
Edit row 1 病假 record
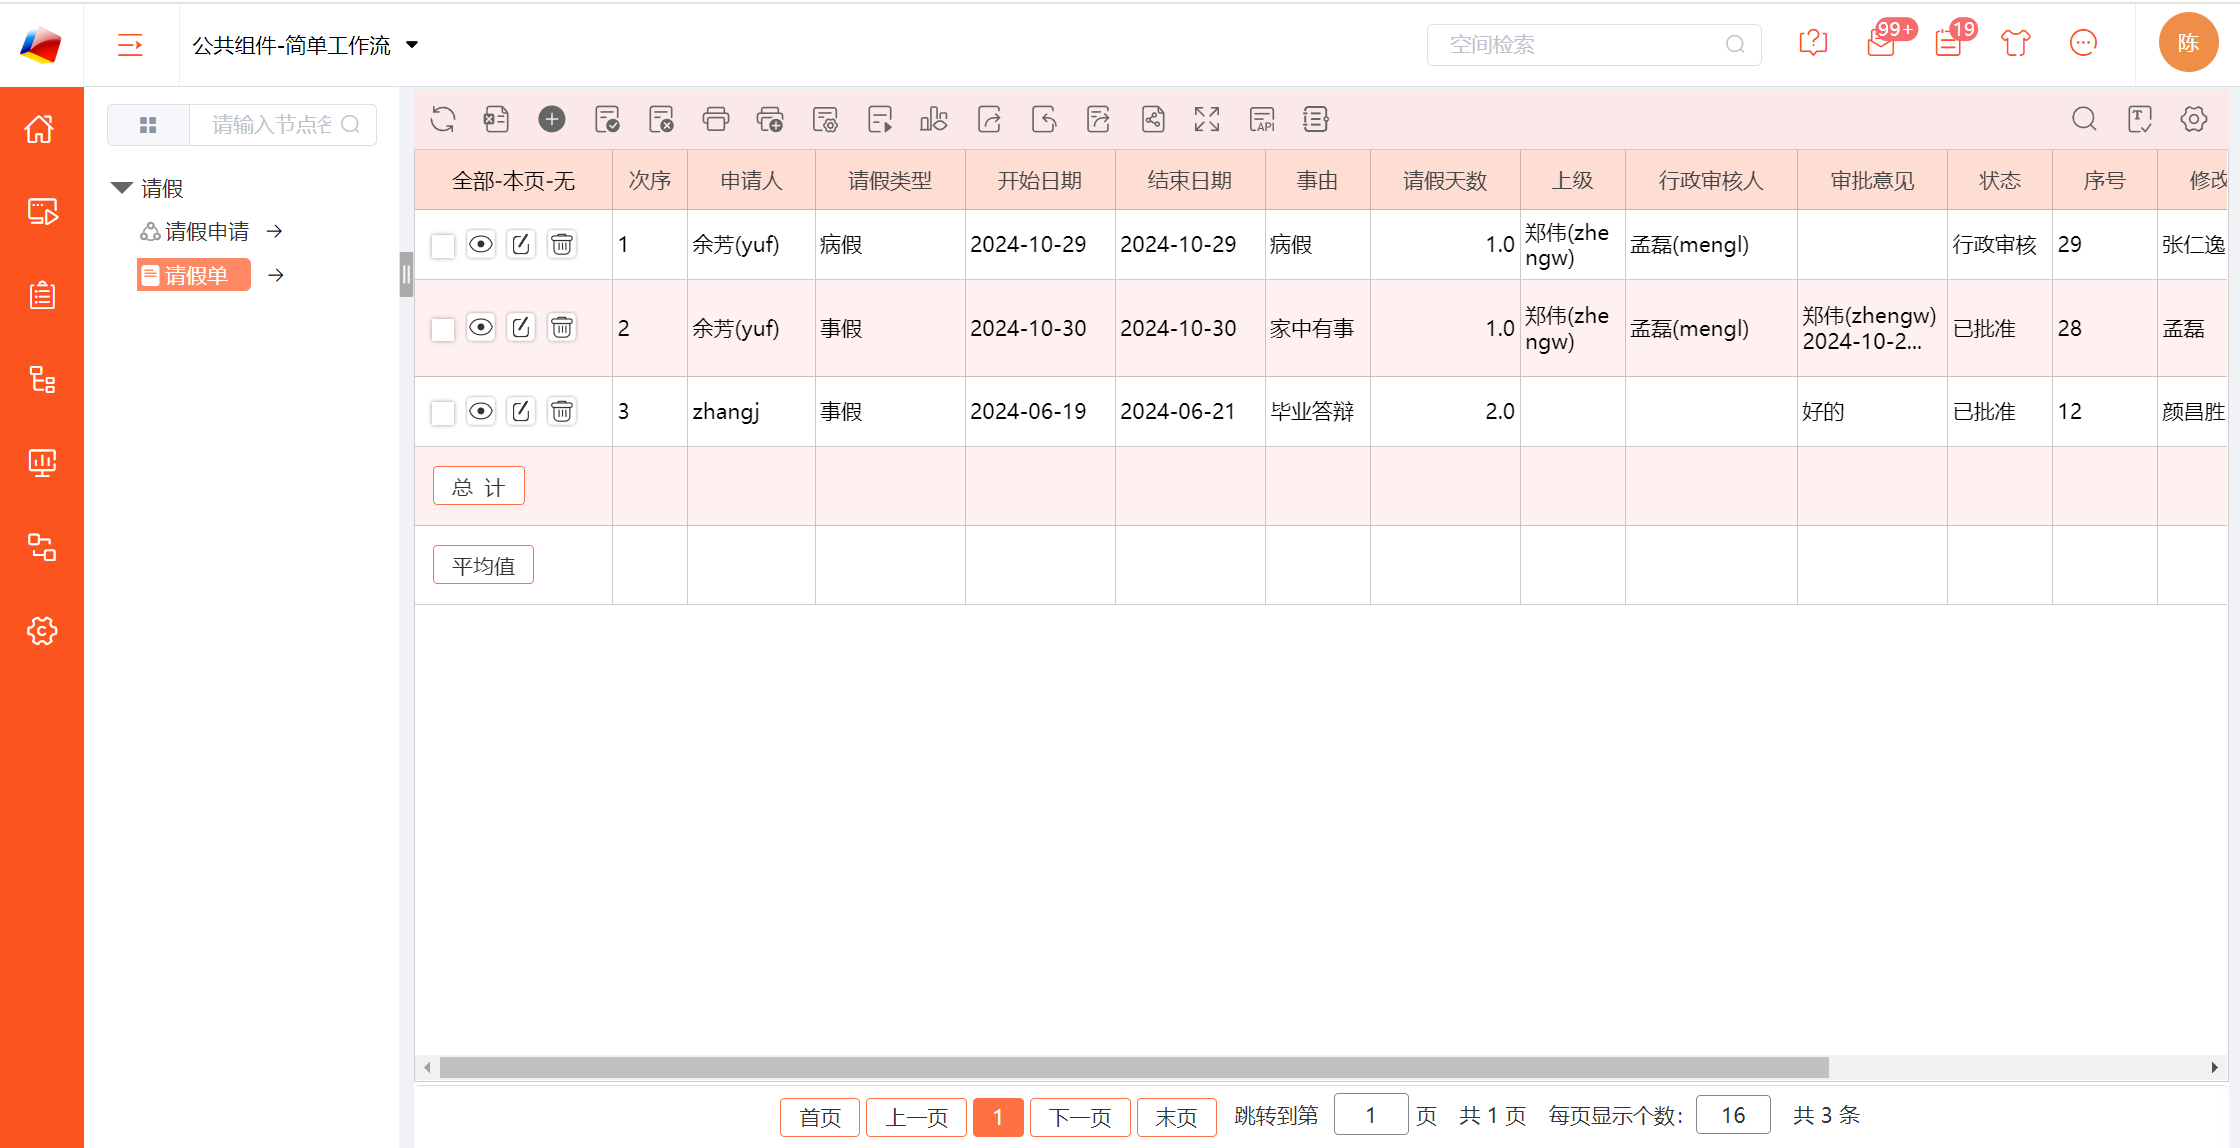pos(521,244)
